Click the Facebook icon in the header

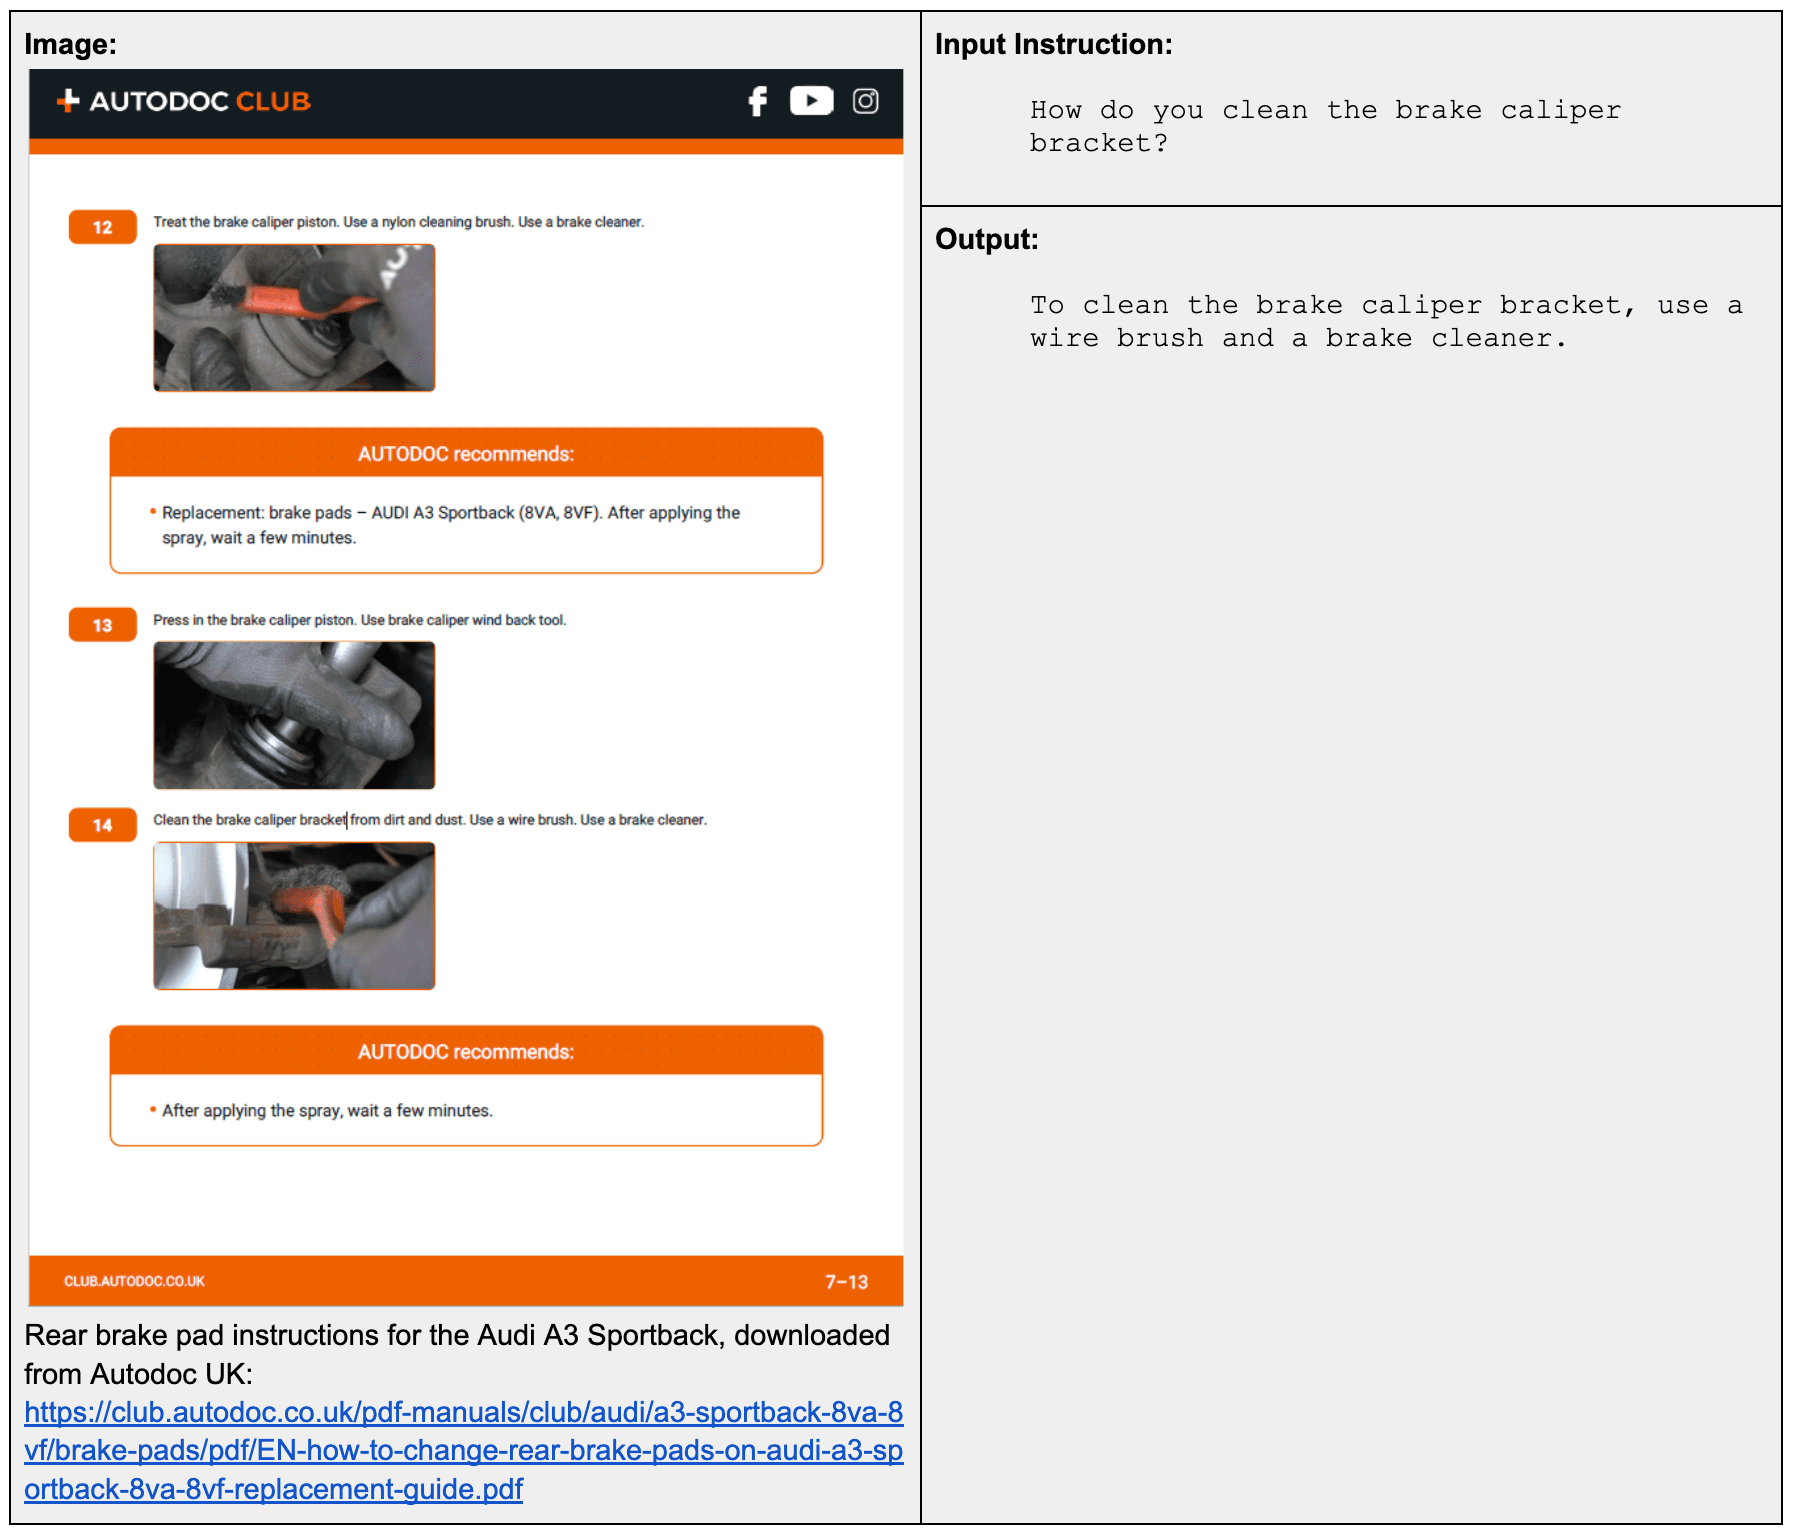(x=757, y=101)
